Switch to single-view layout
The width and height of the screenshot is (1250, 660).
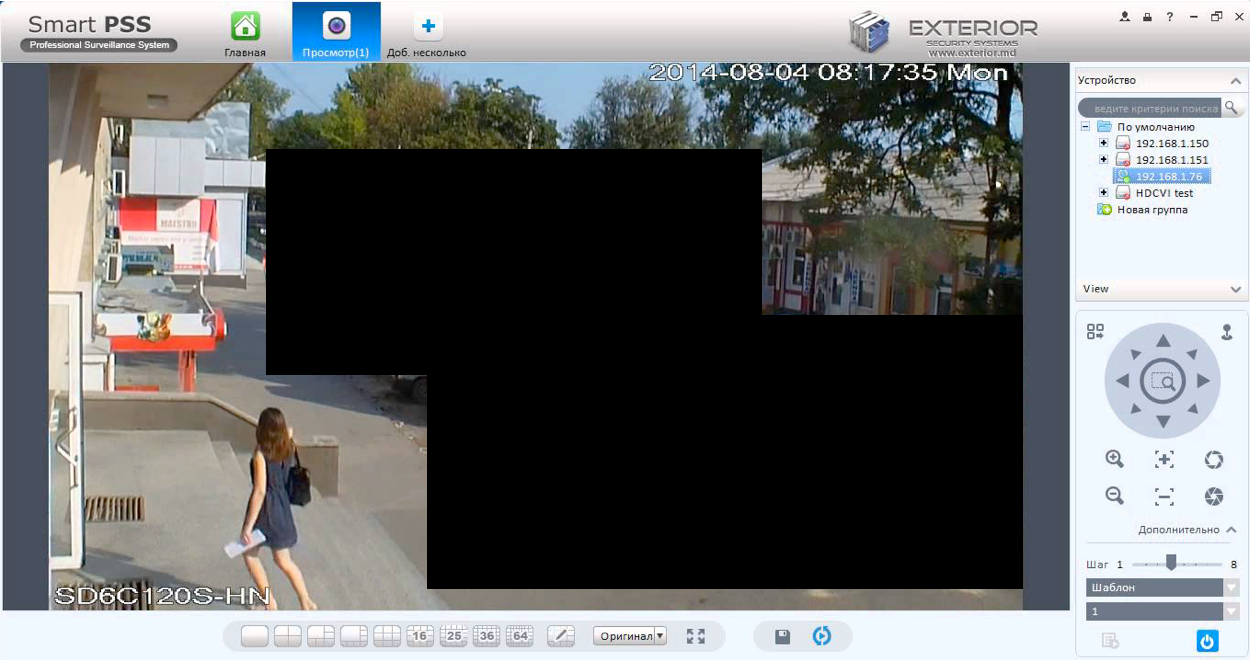click(254, 636)
